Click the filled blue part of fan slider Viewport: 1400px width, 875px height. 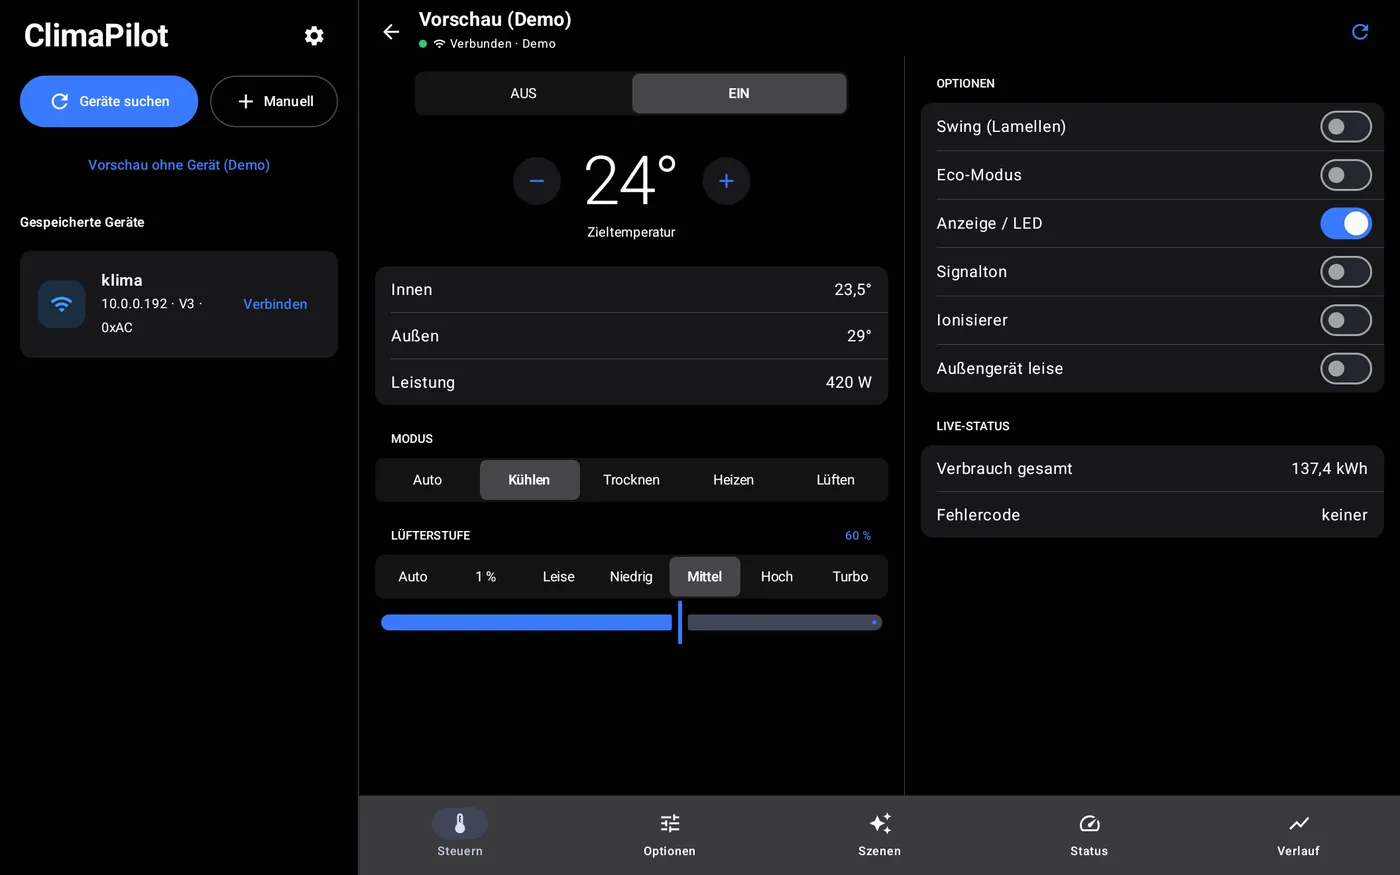click(527, 622)
